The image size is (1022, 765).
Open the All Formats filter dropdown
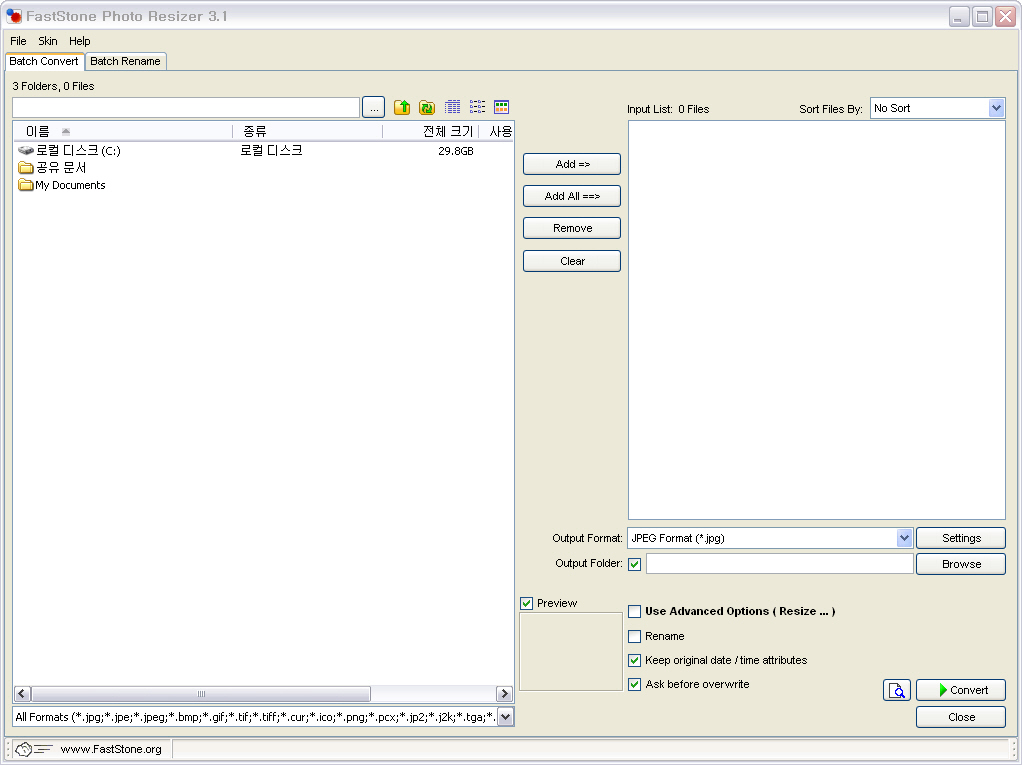pos(506,717)
